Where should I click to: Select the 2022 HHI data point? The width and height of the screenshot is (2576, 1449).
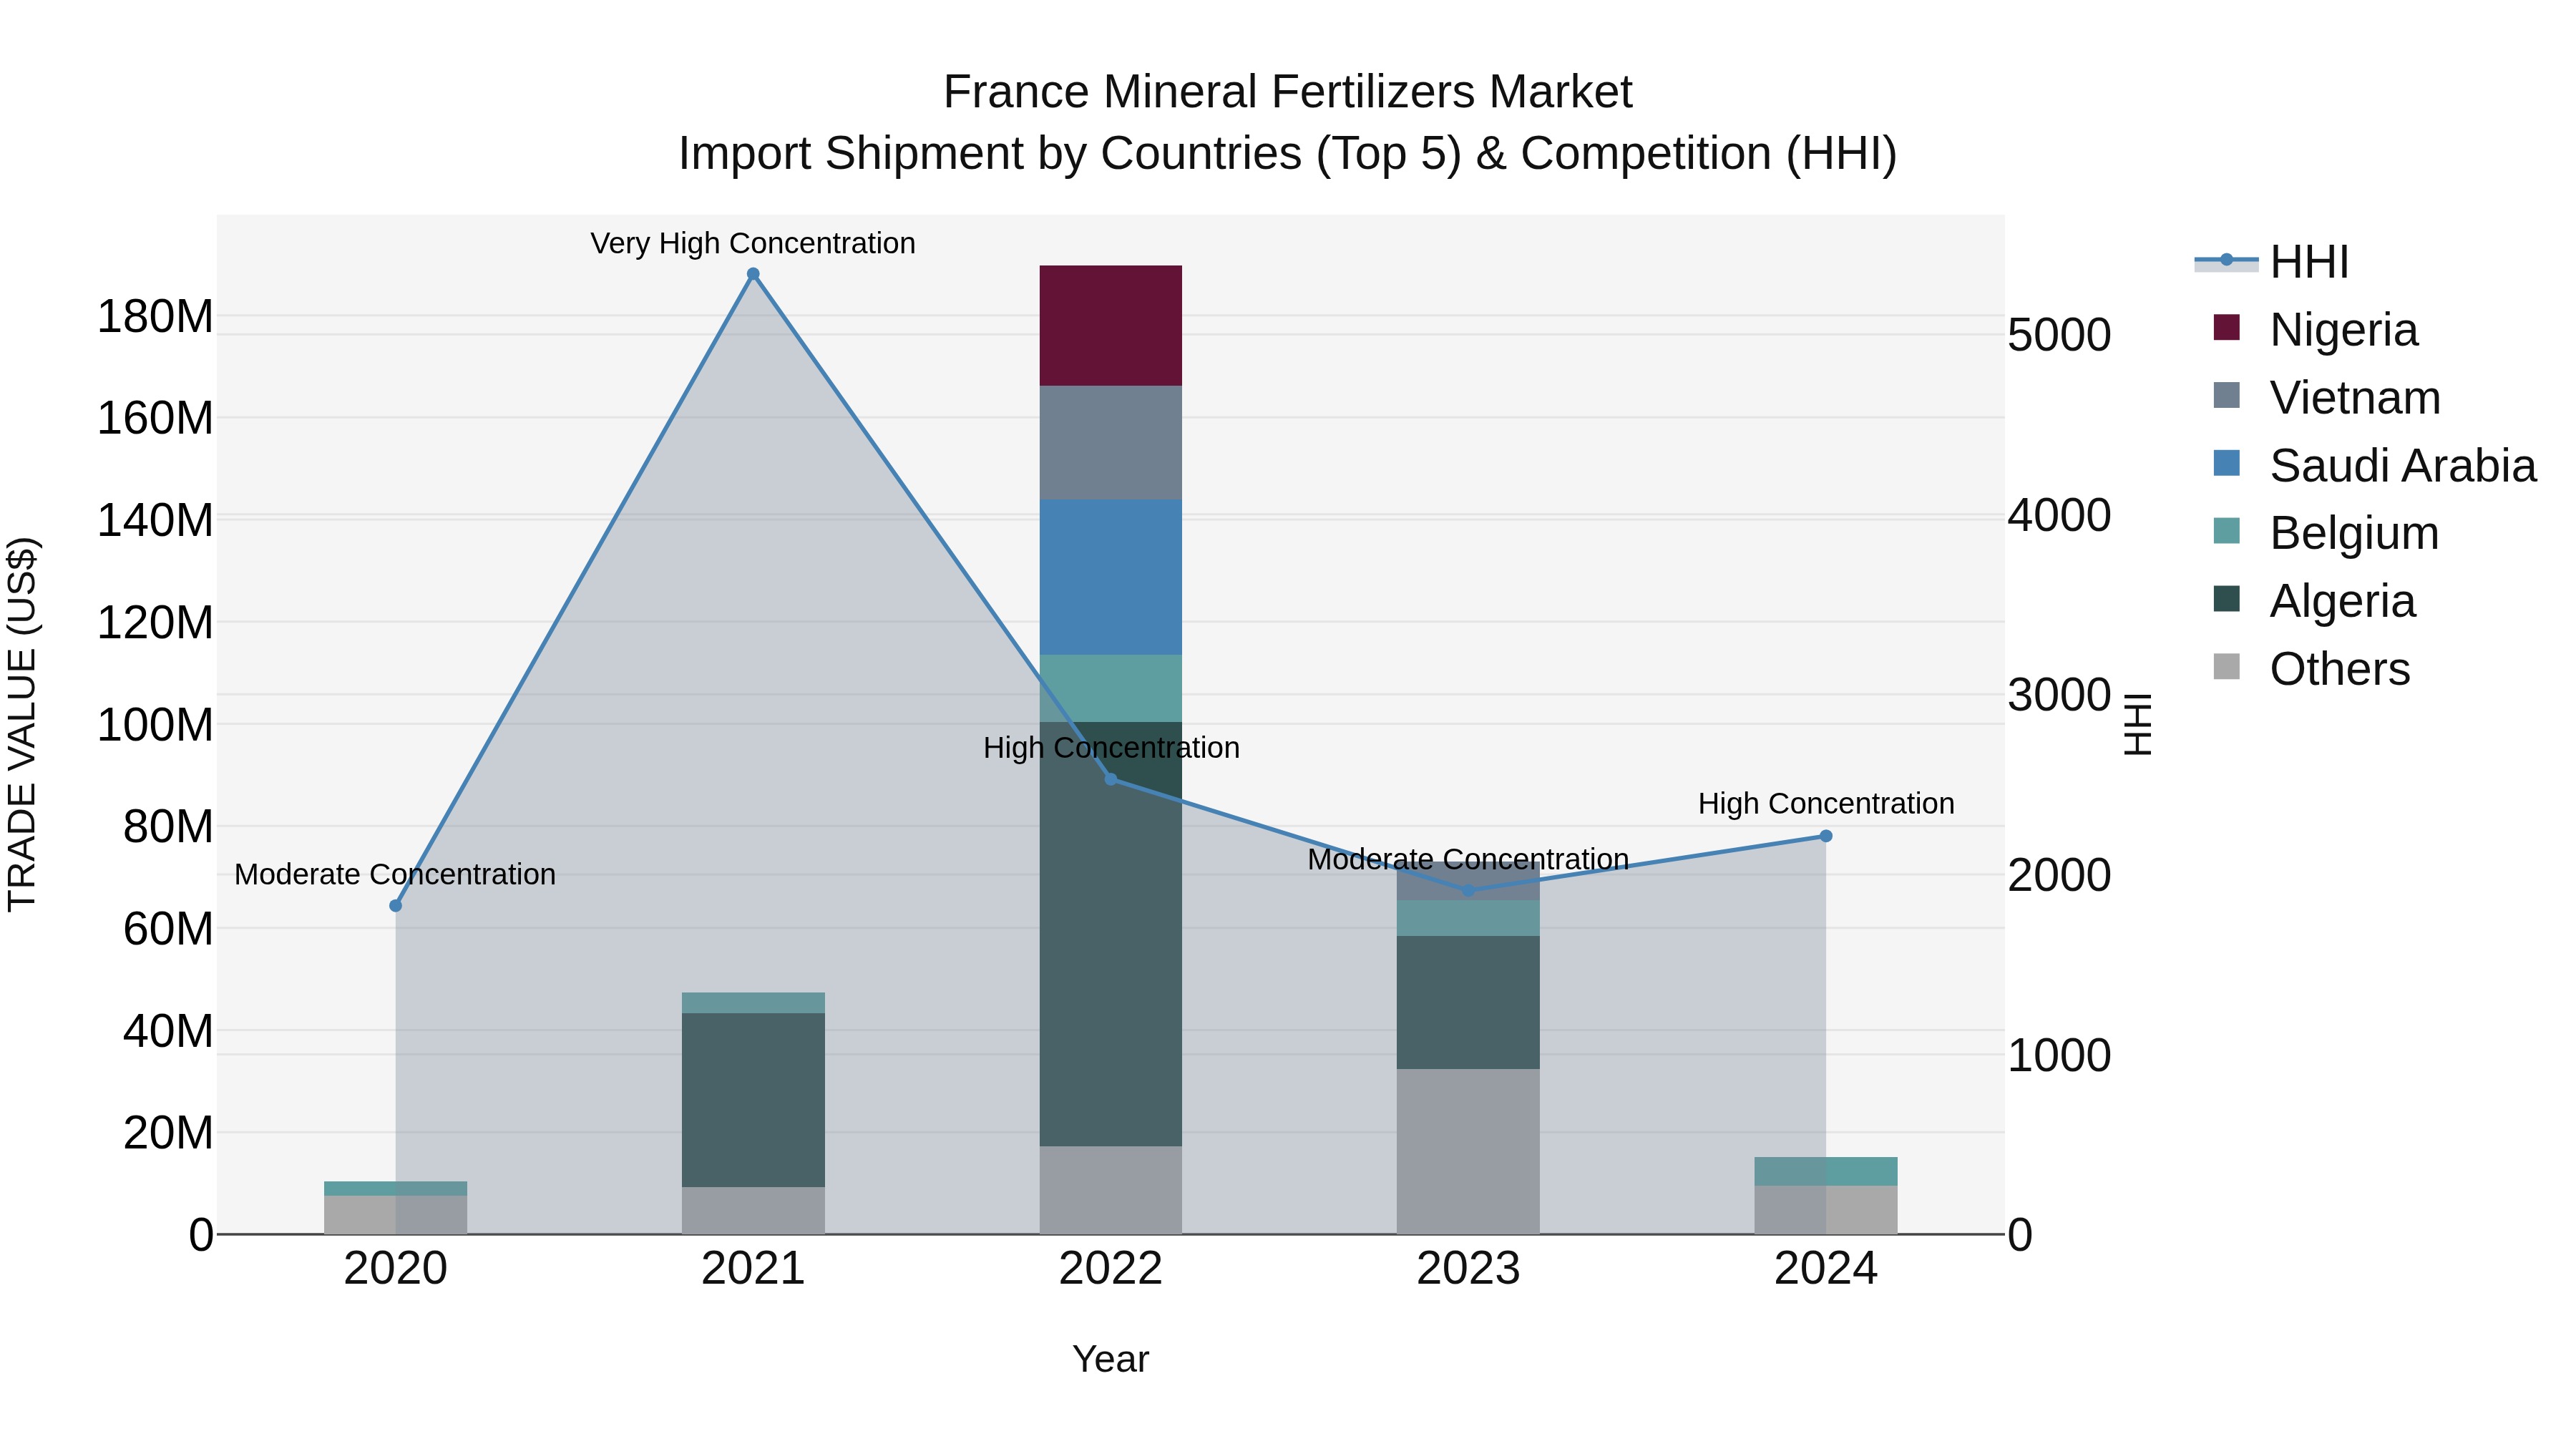click(1110, 779)
